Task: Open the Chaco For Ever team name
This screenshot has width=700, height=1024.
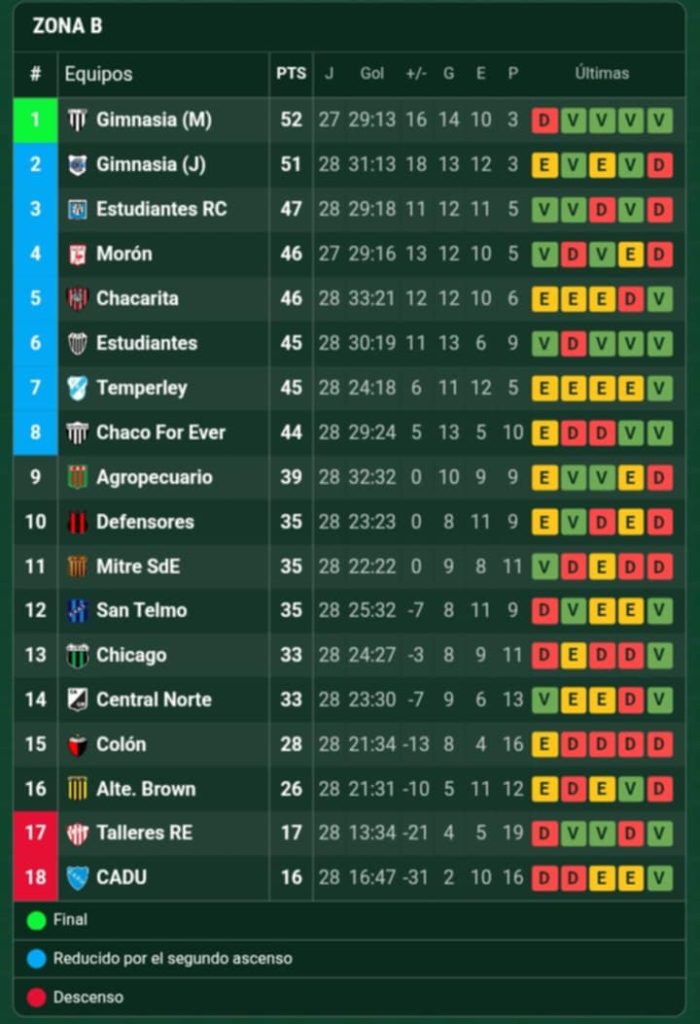Action: (160, 433)
